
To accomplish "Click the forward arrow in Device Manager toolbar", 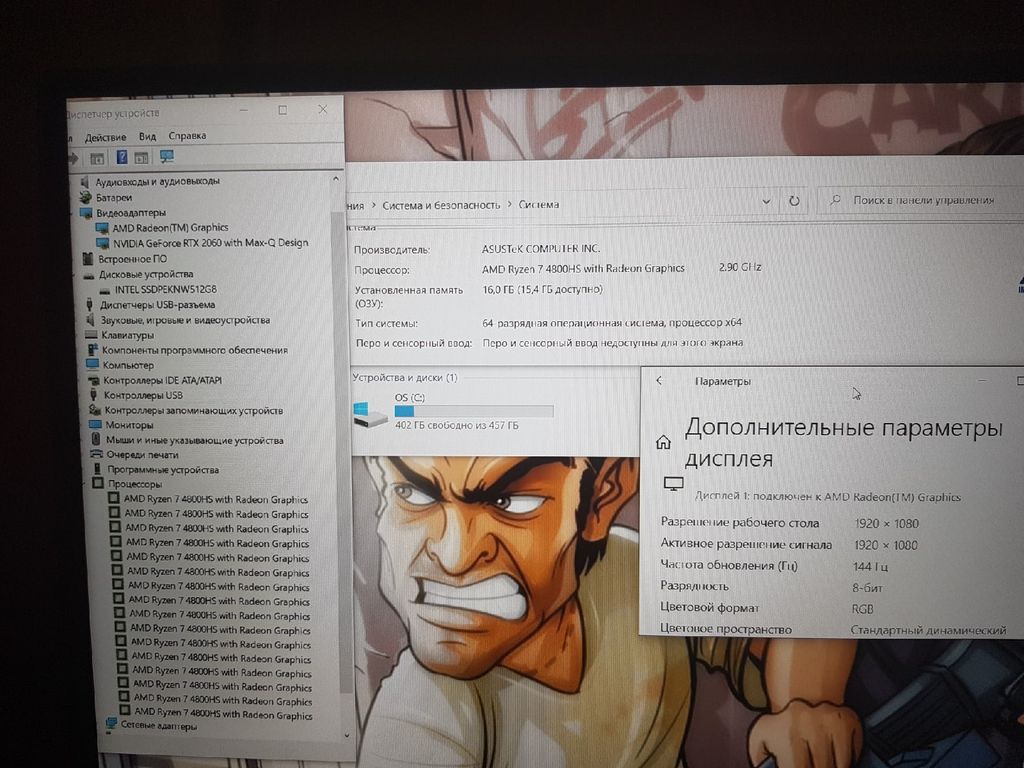I will [x=73, y=158].
